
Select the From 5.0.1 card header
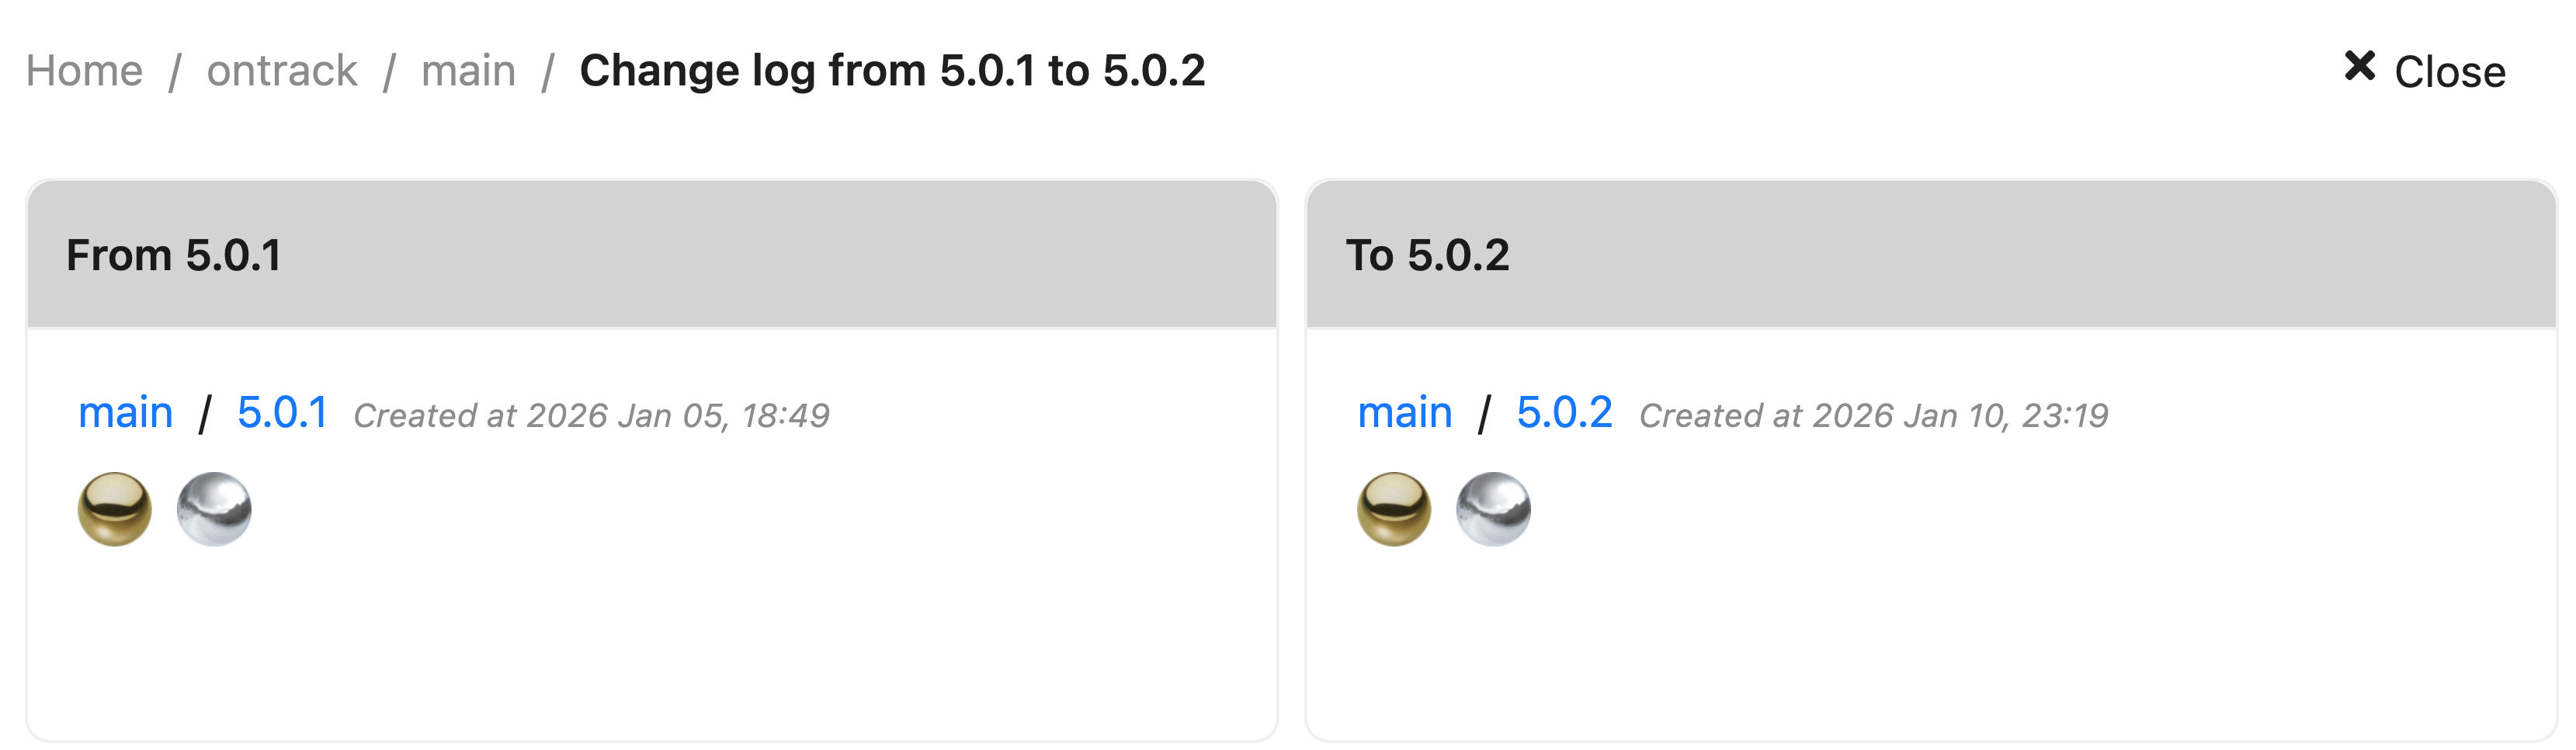652,254
